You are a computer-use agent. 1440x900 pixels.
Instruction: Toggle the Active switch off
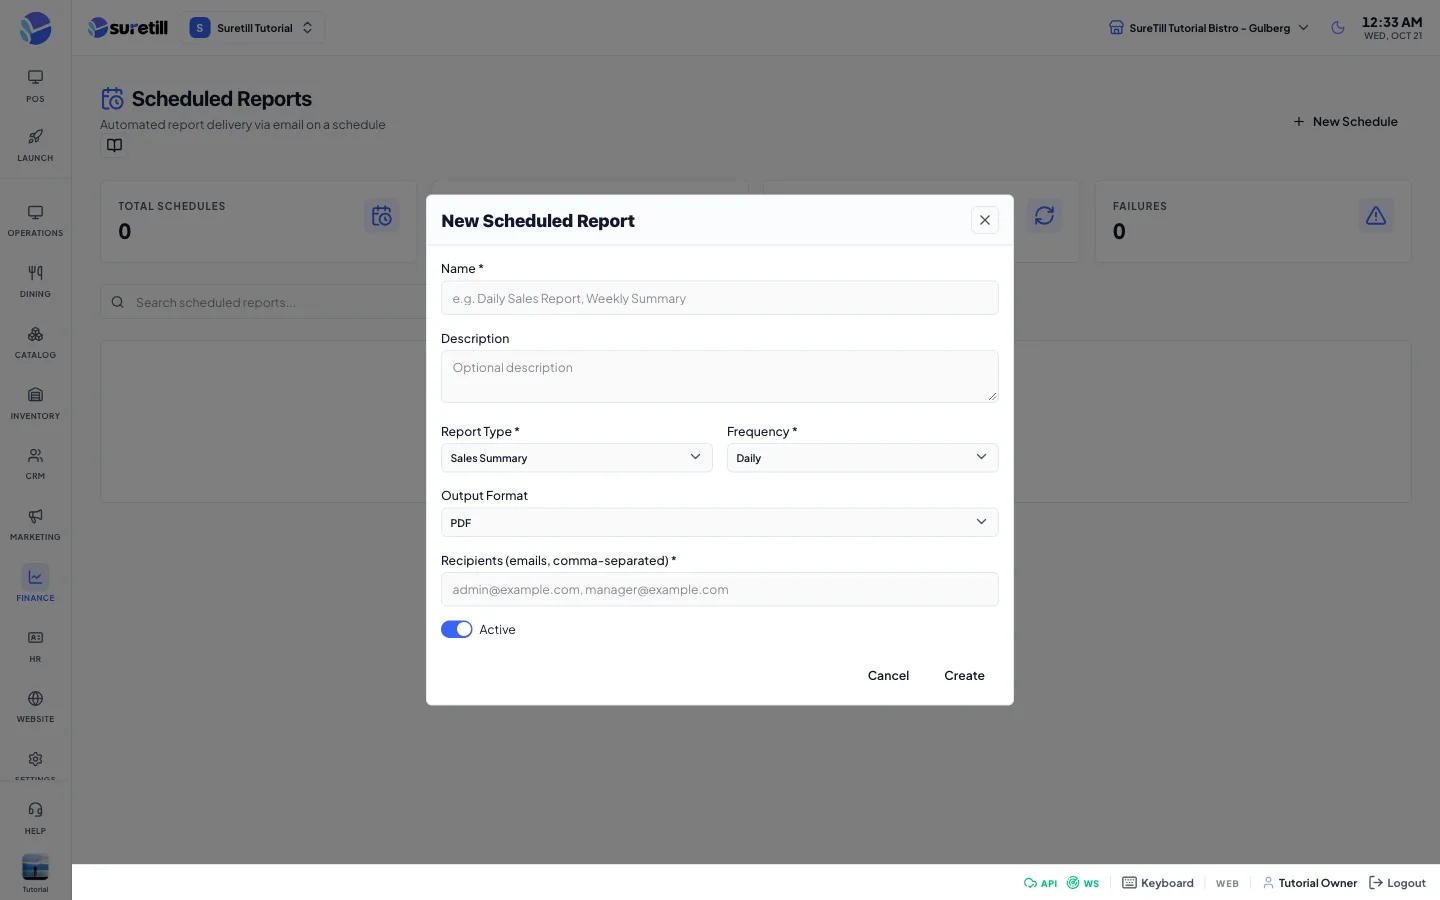pos(457,629)
